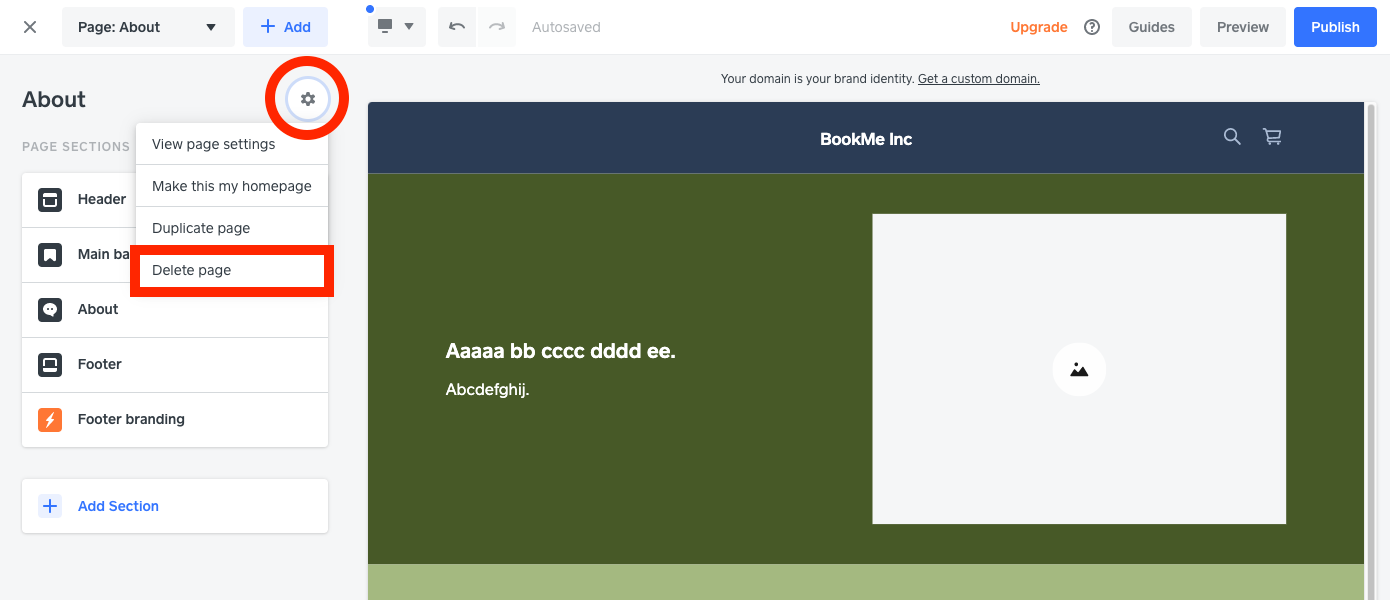
Task: Open the Guides button
Action: coord(1152,27)
